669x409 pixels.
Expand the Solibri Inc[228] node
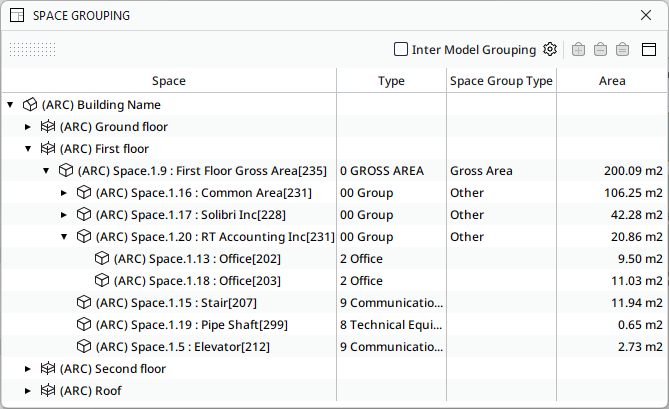click(x=64, y=215)
